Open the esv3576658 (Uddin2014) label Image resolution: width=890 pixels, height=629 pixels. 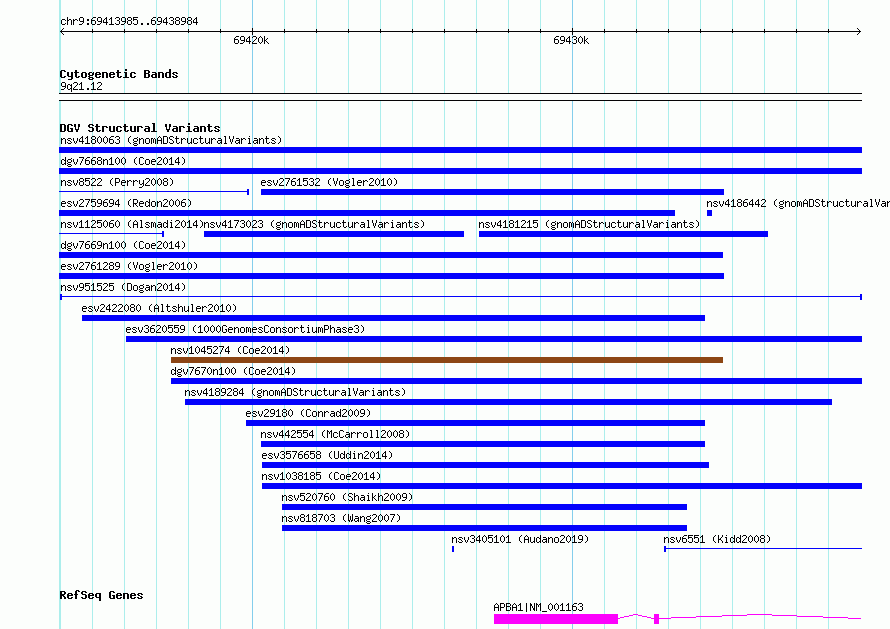click(x=327, y=455)
